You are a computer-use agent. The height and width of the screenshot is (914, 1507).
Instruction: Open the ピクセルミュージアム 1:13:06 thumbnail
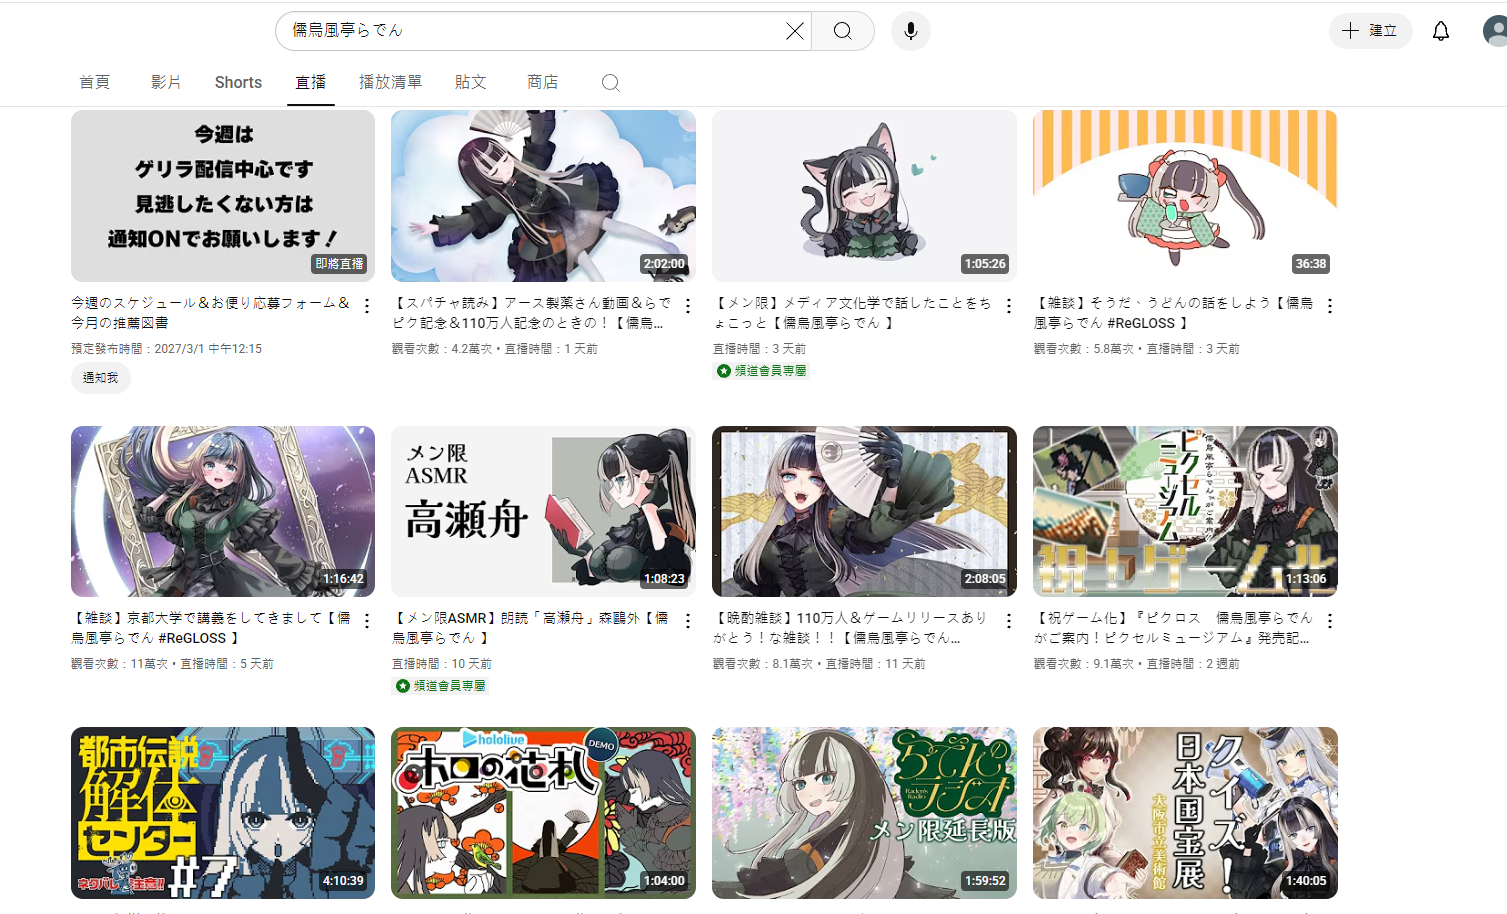click(1185, 511)
